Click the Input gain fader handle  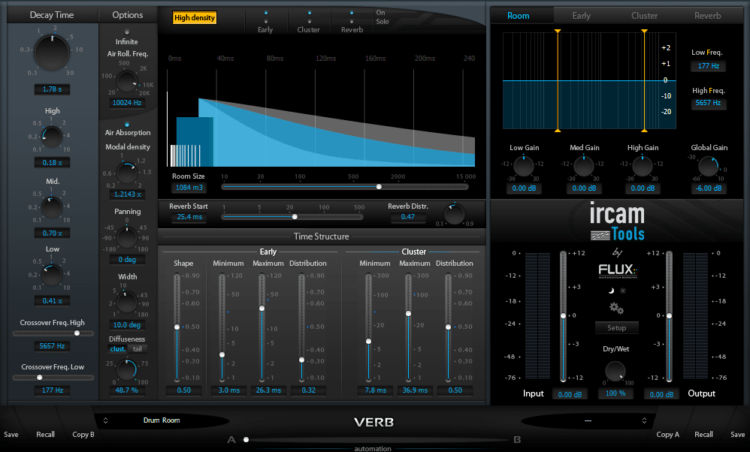(x=563, y=316)
